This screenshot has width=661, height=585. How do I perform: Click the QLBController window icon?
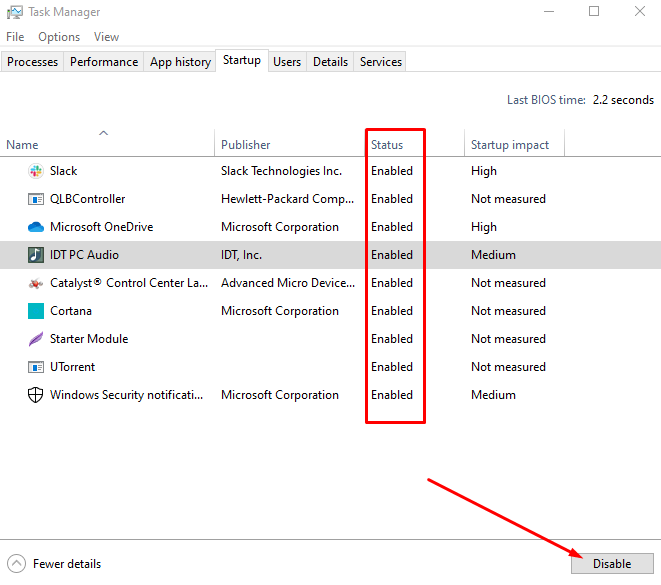(36, 199)
